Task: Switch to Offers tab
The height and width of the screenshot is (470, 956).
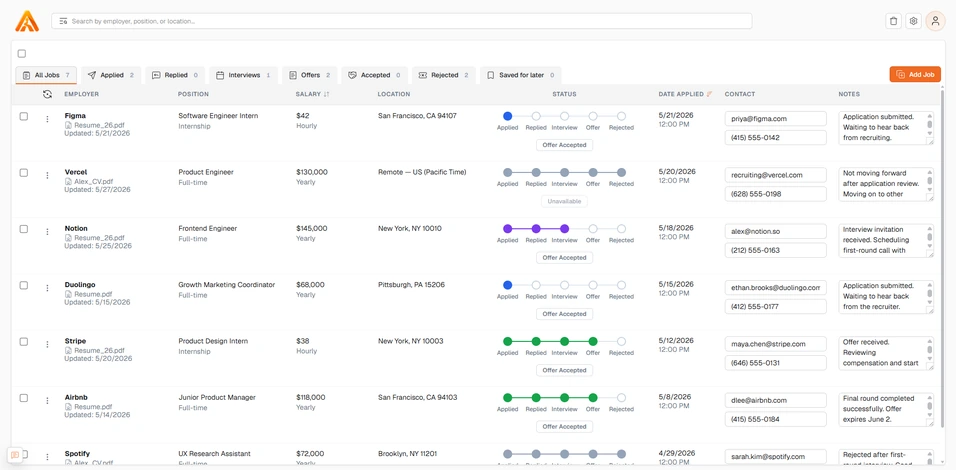Action: point(309,75)
